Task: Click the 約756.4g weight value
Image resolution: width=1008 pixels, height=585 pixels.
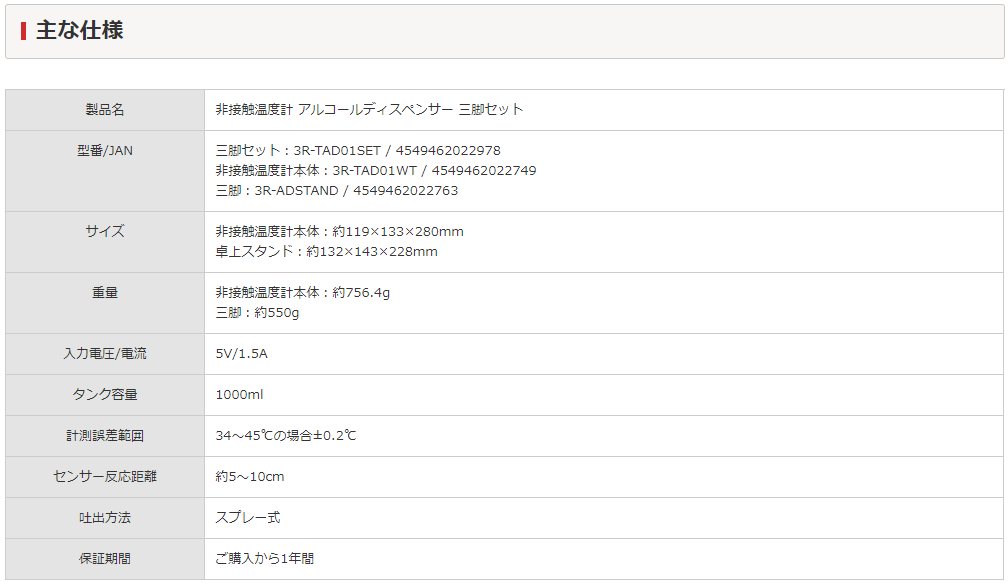Action: (x=361, y=292)
